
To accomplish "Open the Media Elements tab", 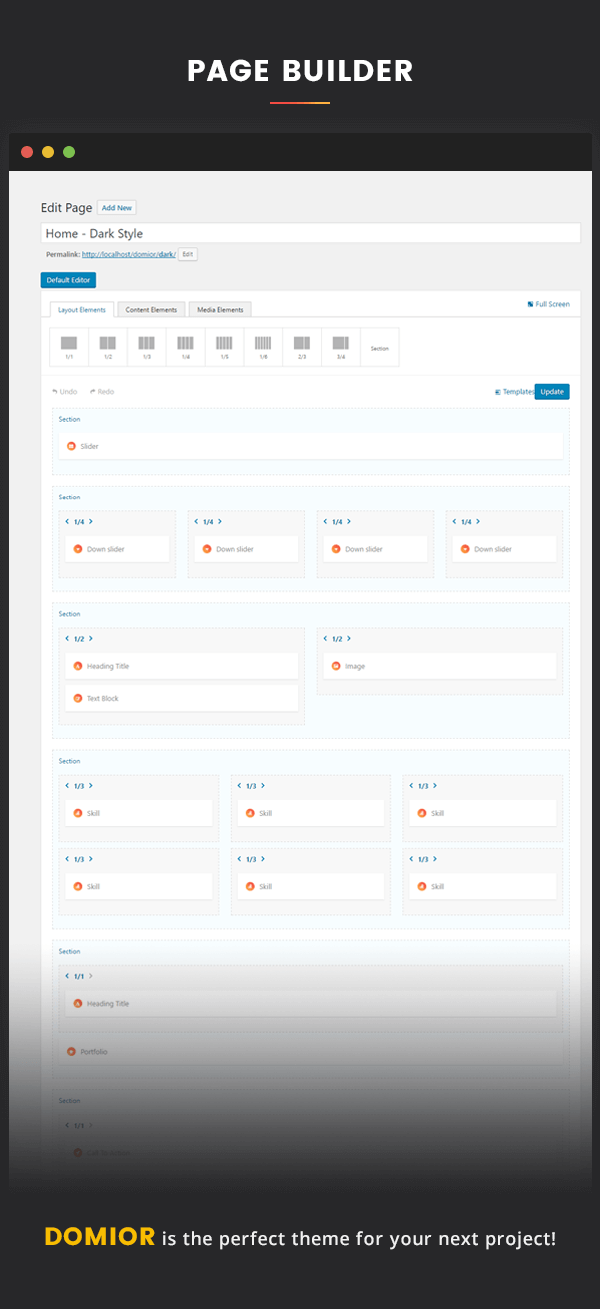I will [x=218, y=310].
